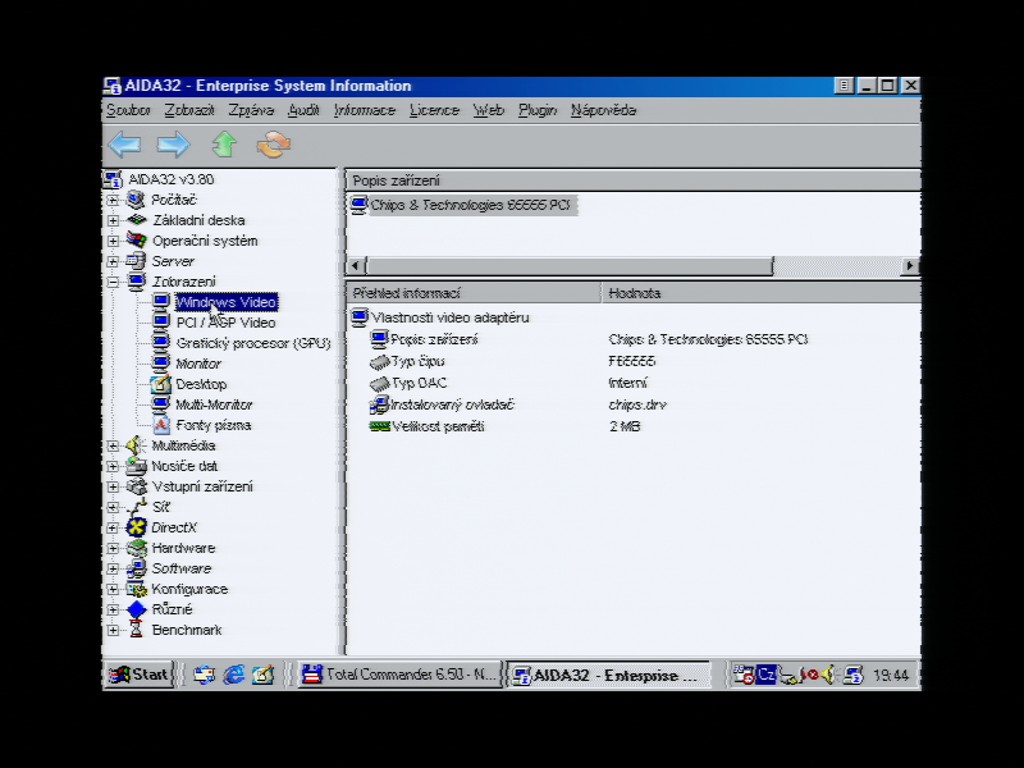Viewport: 1024px width, 768px height.
Task: Click the Start button
Action: 138,674
